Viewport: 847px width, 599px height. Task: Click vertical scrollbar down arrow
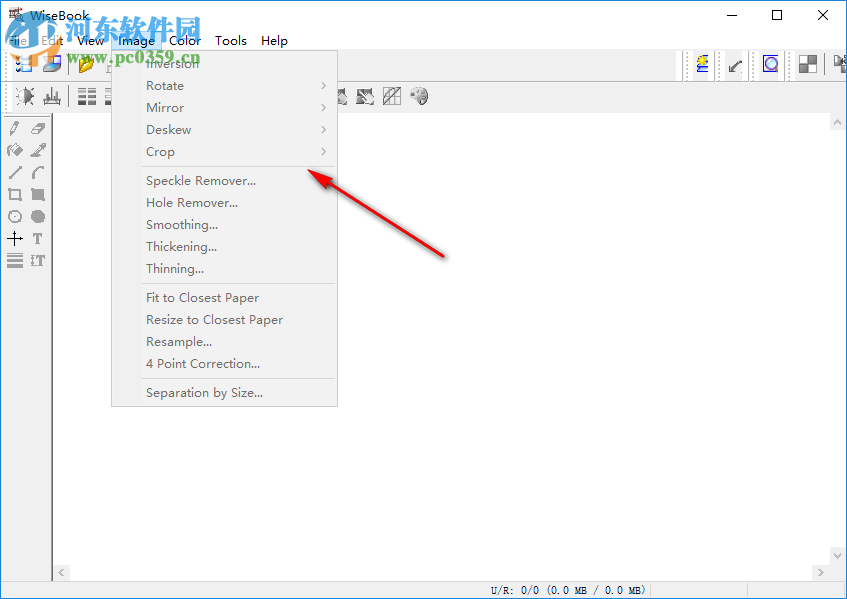pyautogui.click(x=837, y=555)
